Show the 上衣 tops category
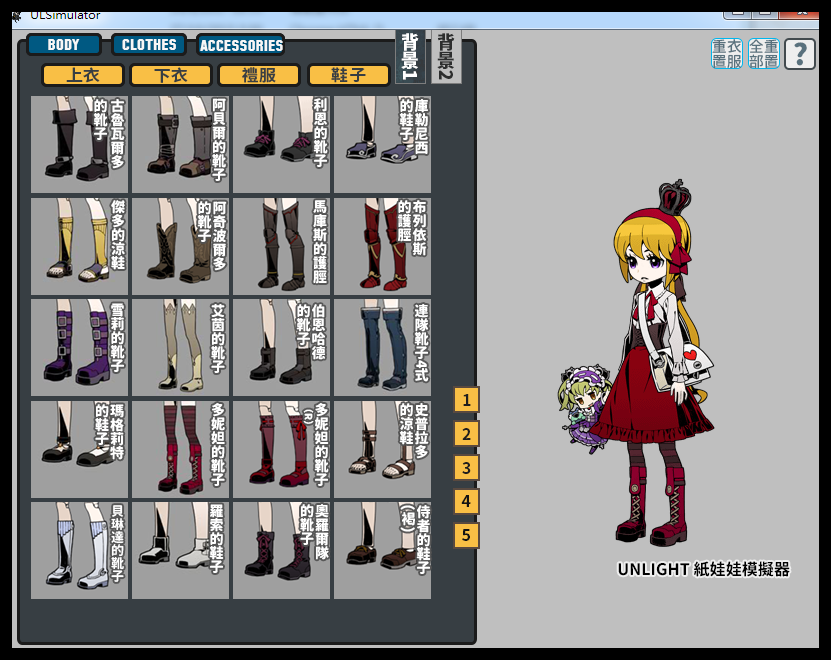The image size is (831, 660). [x=83, y=75]
